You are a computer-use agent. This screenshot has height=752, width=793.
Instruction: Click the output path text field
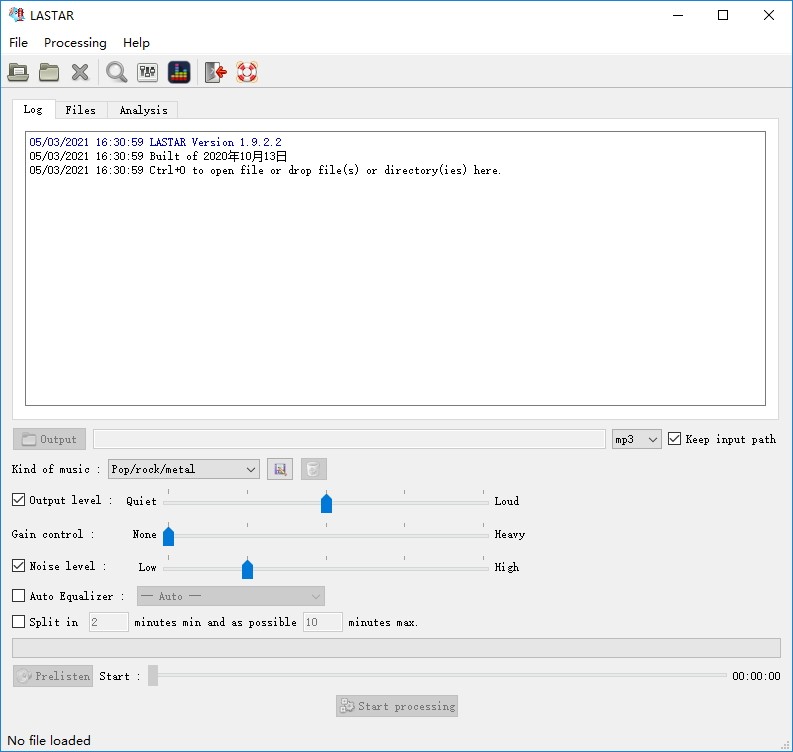(x=349, y=439)
